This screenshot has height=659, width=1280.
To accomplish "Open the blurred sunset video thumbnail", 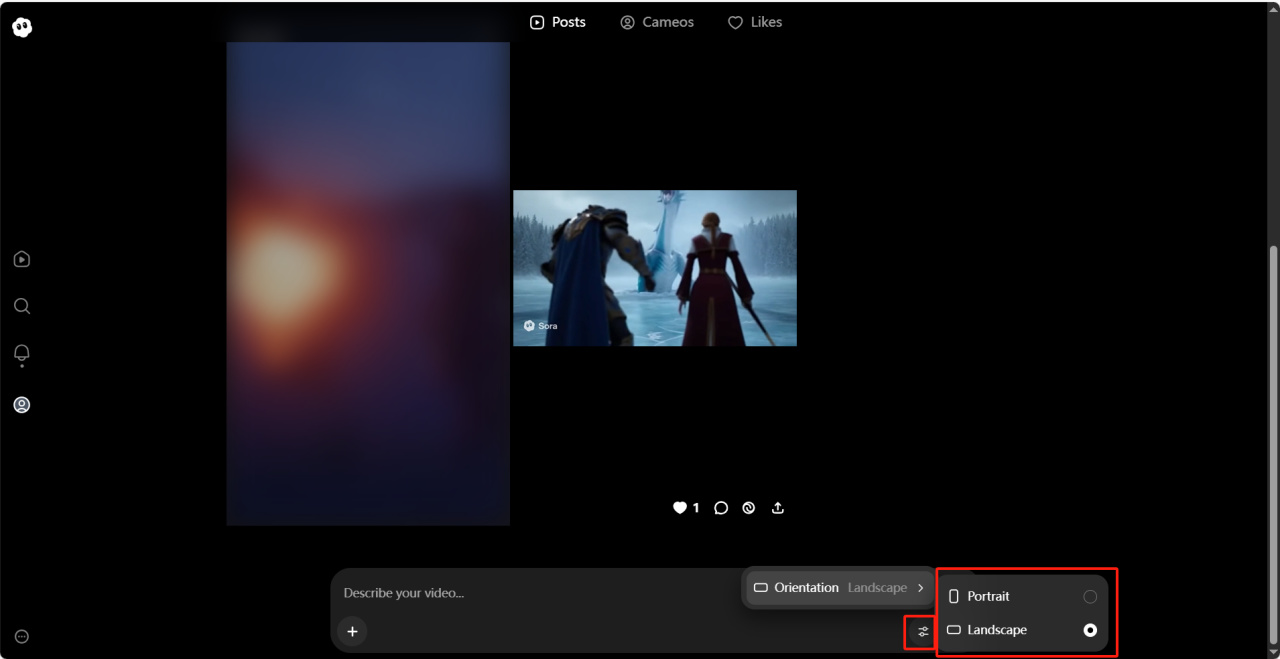I will 368,283.
